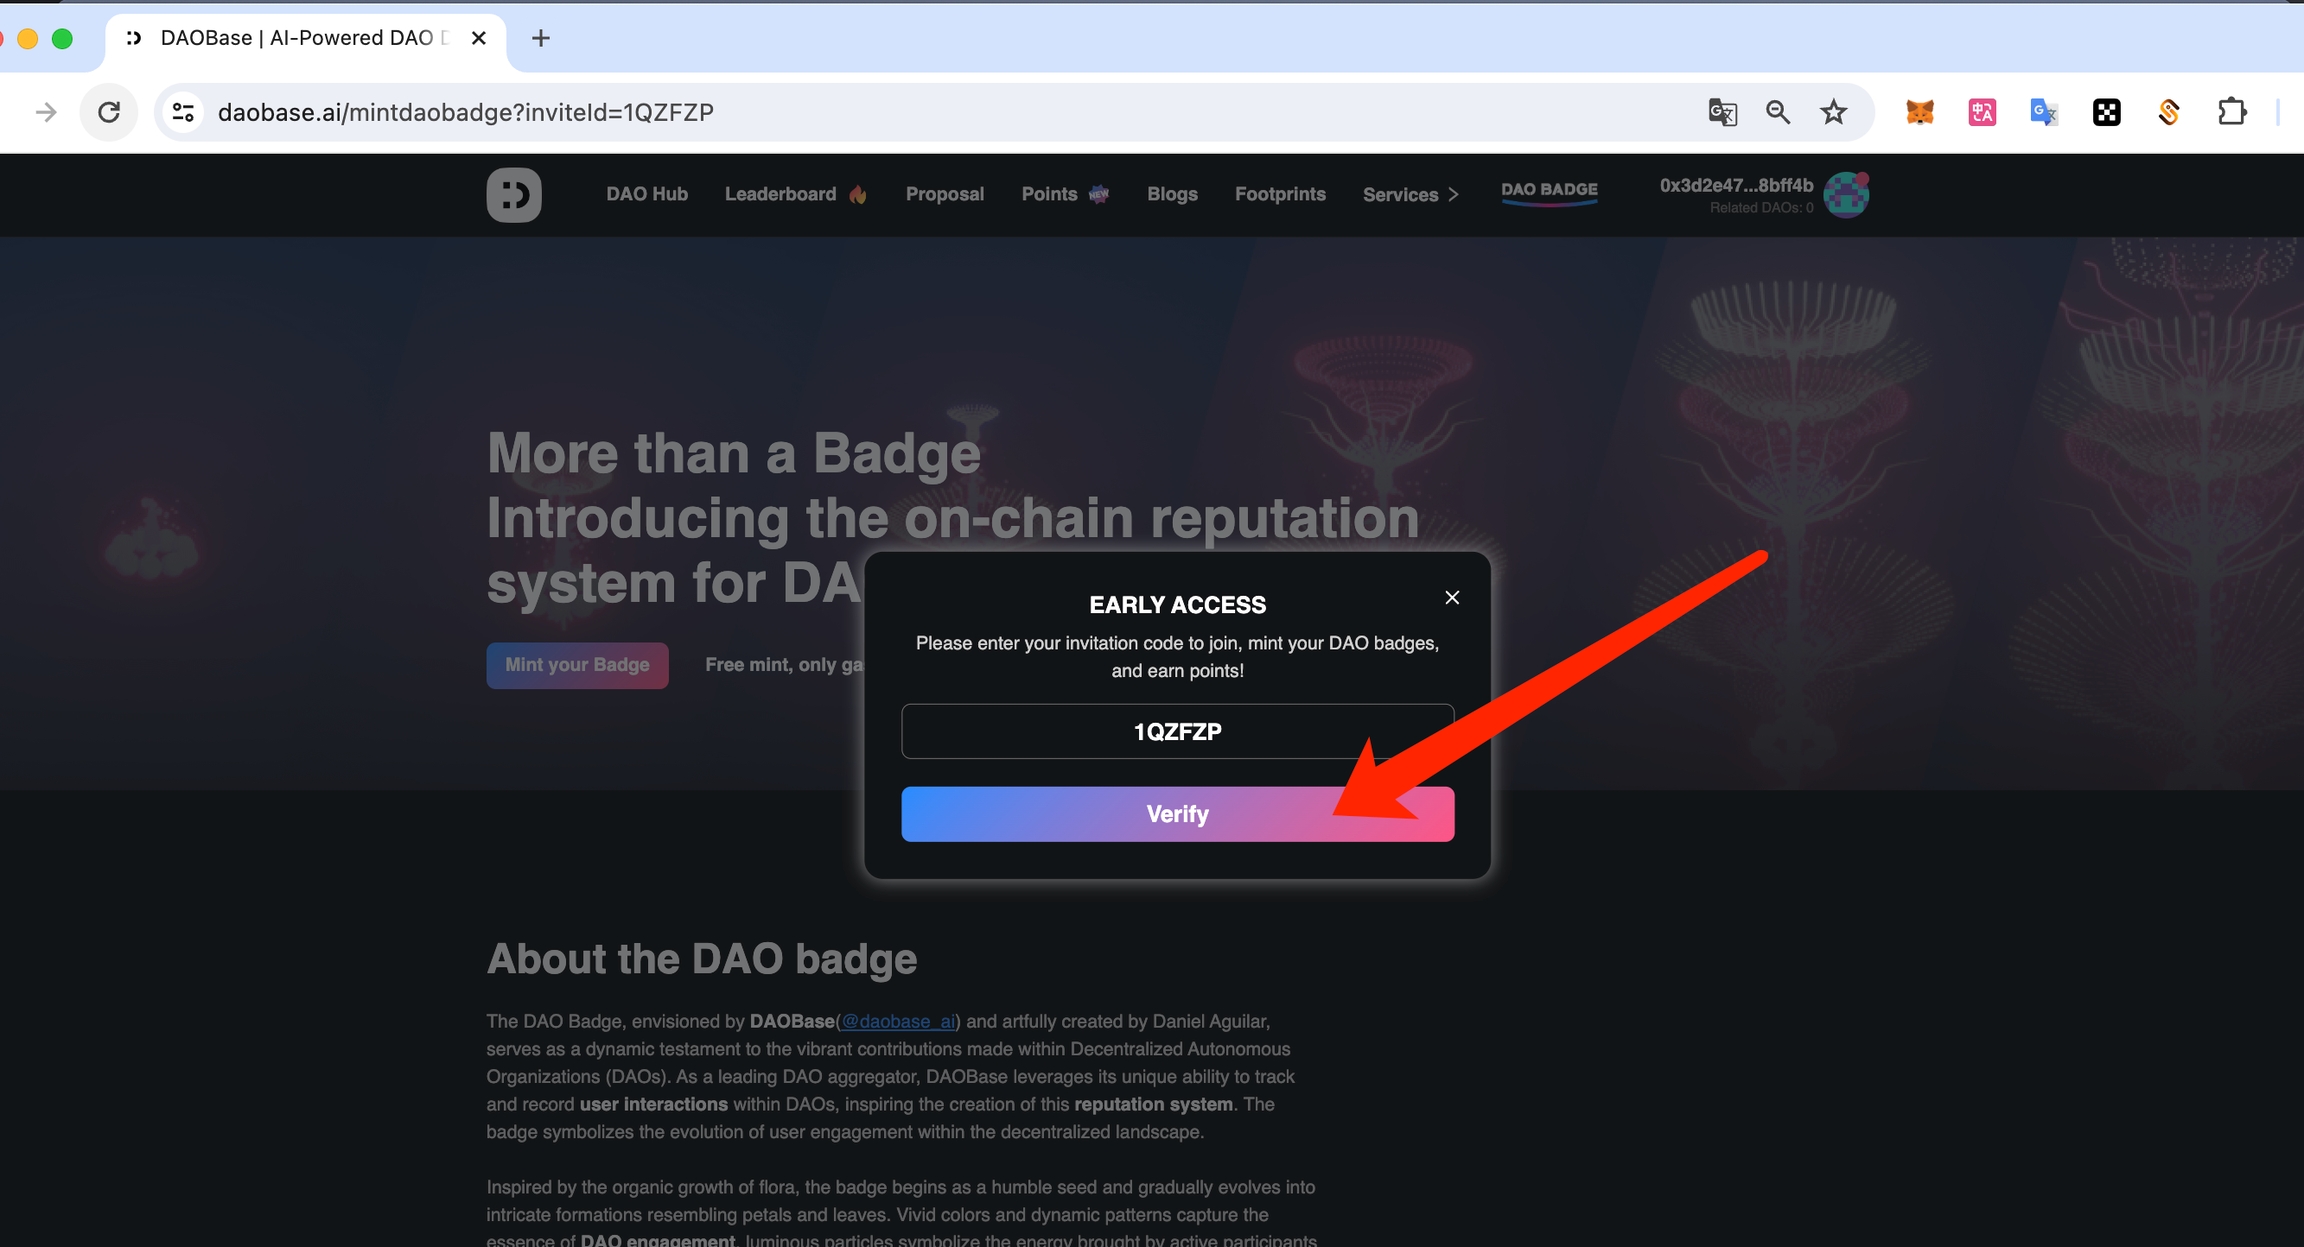Image resolution: width=2304 pixels, height=1247 pixels.
Task: Click the connected wallet avatar icon
Action: click(1846, 194)
